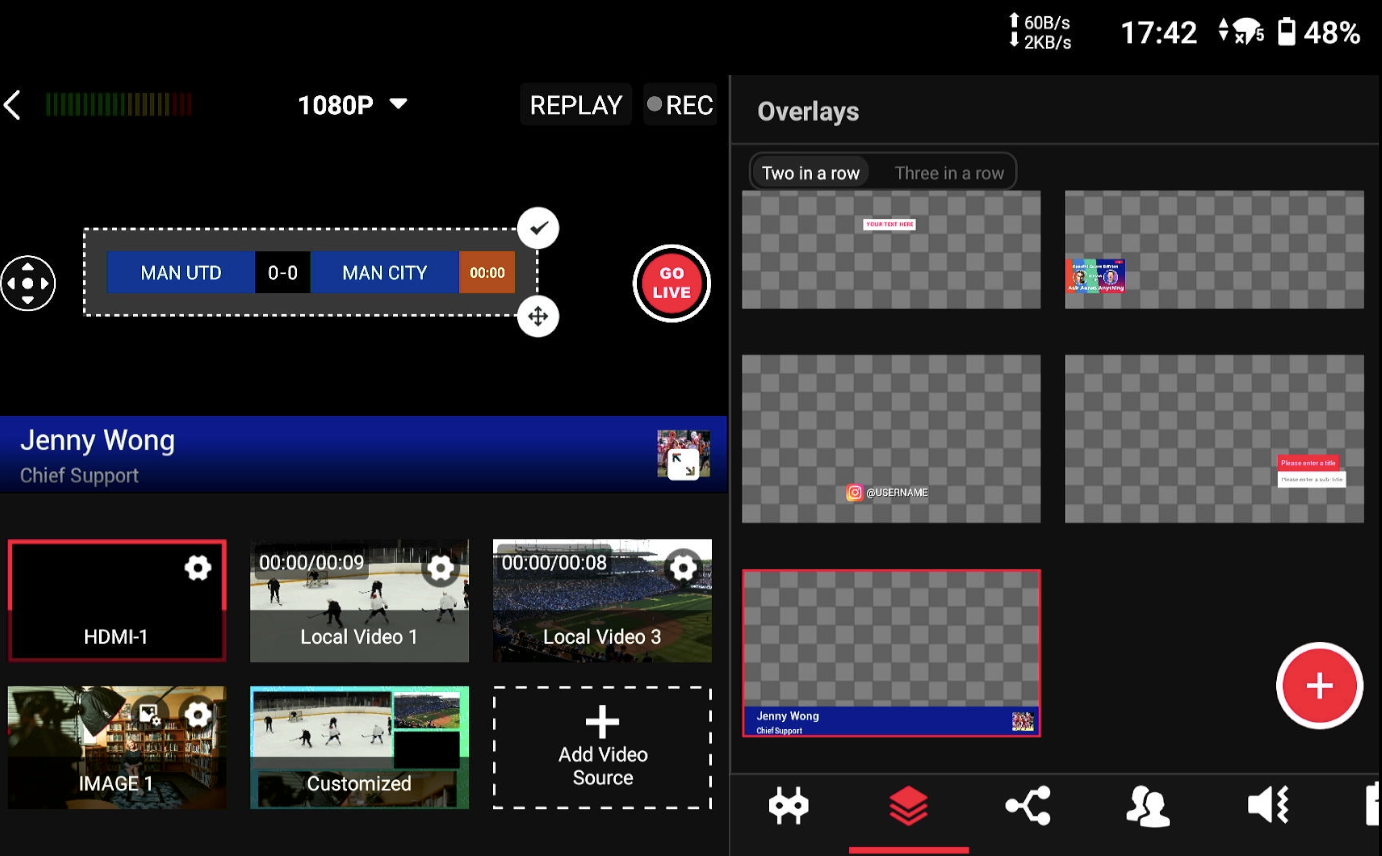Click the battery 48% status icon
The image size is (1382, 856).
coord(1318,33)
